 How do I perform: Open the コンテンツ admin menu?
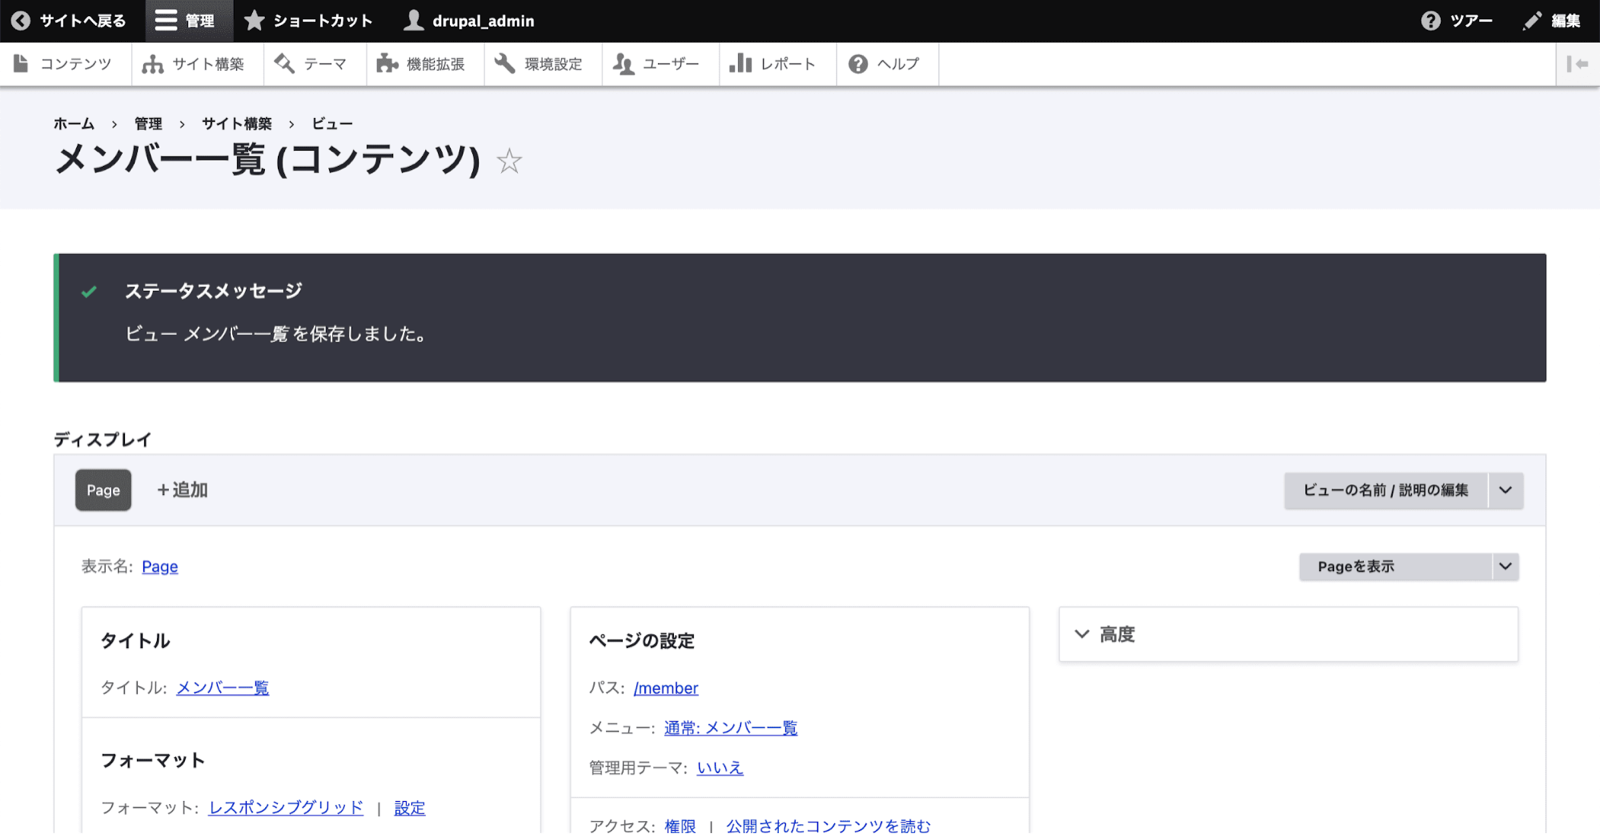coord(63,64)
